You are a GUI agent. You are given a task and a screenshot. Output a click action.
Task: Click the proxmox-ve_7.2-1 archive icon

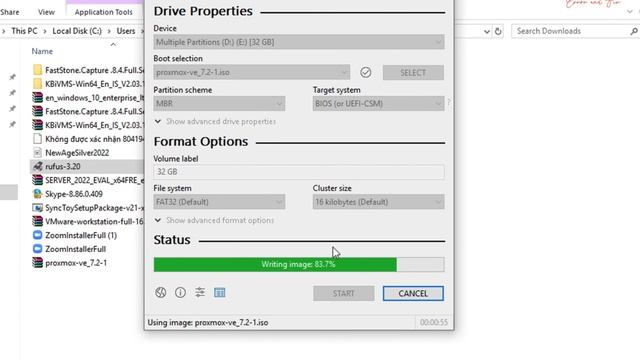click(38, 263)
